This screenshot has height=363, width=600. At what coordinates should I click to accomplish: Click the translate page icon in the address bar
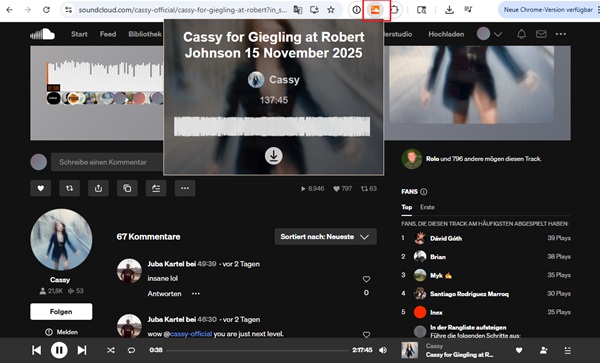coord(297,10)
